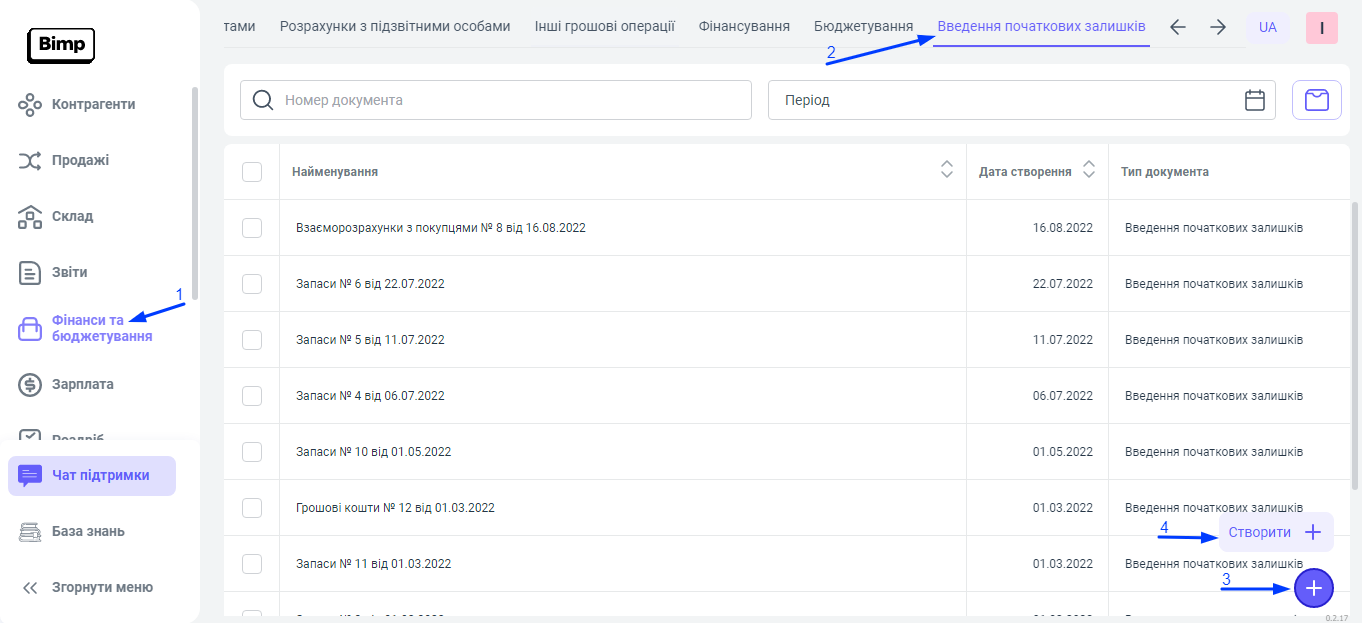
Task: Switch to the Бюджетування tab
Action: (863, 26)
